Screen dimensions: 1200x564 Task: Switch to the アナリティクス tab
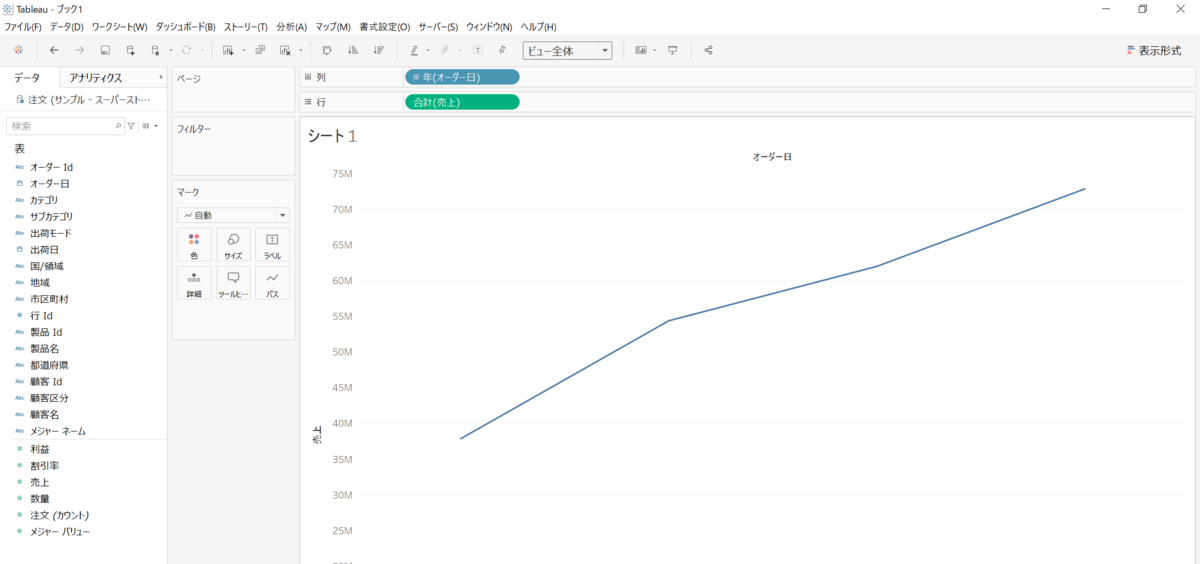pos(96,78)
